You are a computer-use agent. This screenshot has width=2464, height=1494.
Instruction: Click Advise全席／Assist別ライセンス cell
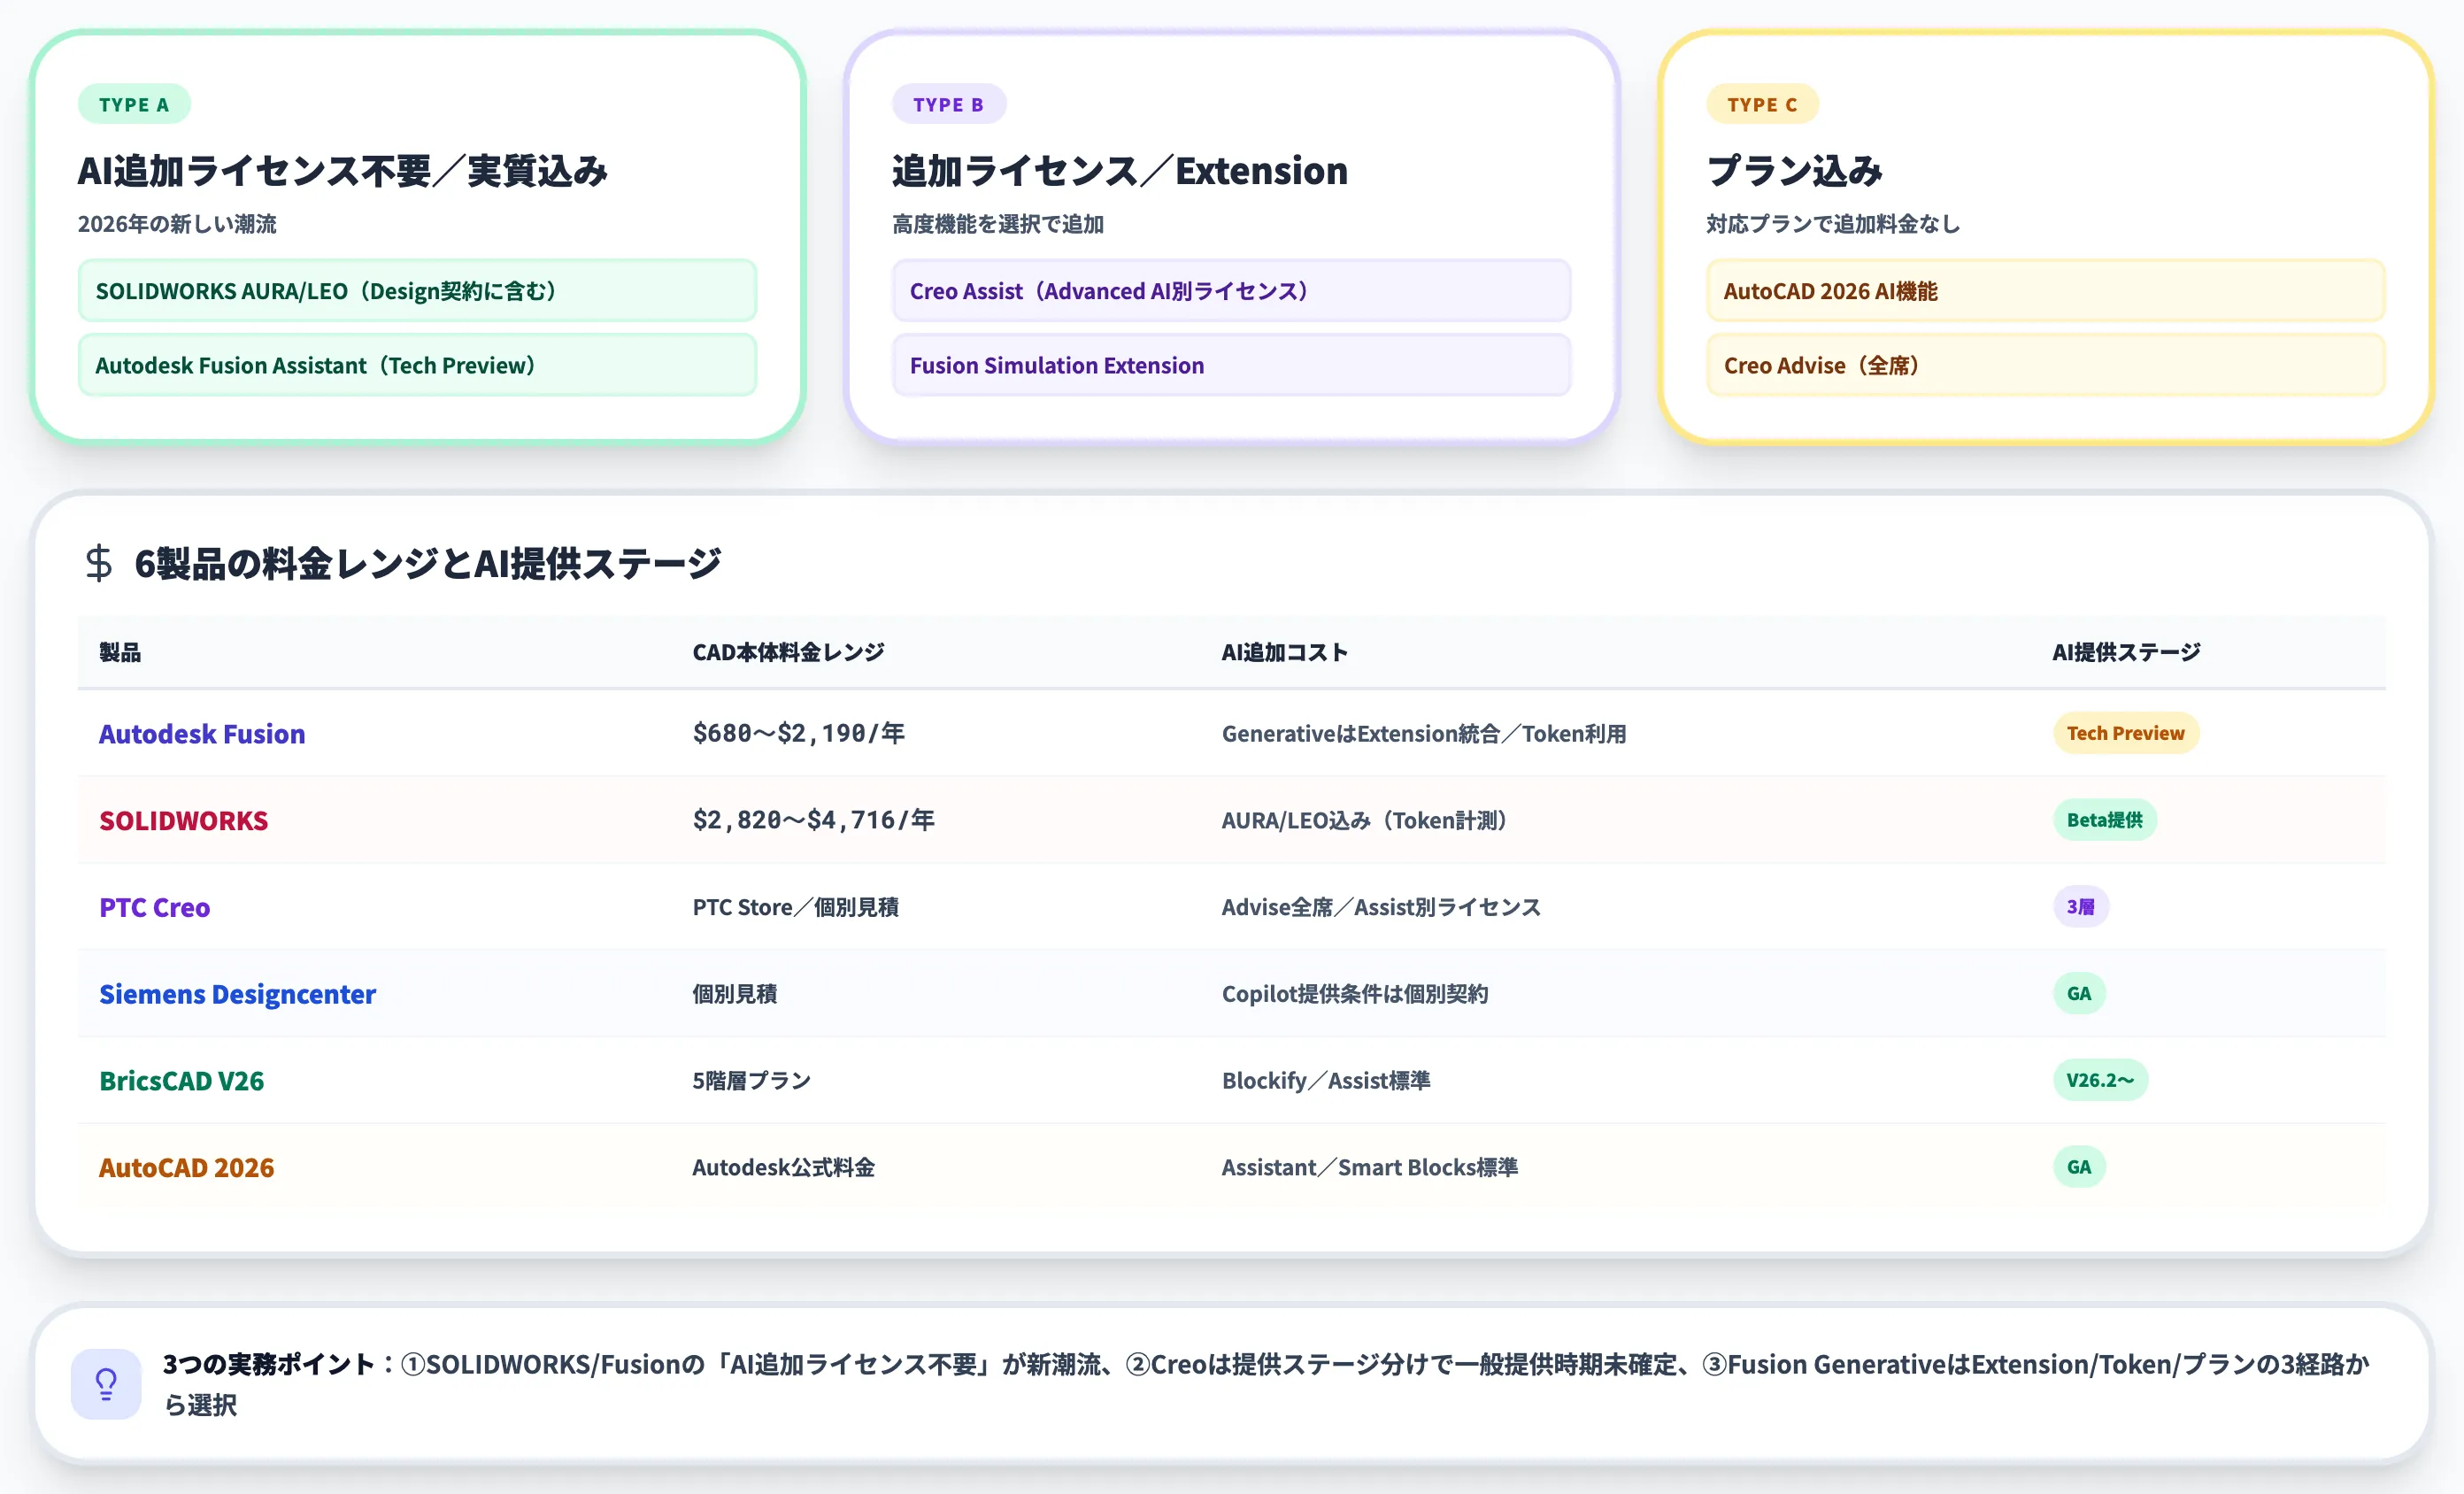tap(1381, 907)
